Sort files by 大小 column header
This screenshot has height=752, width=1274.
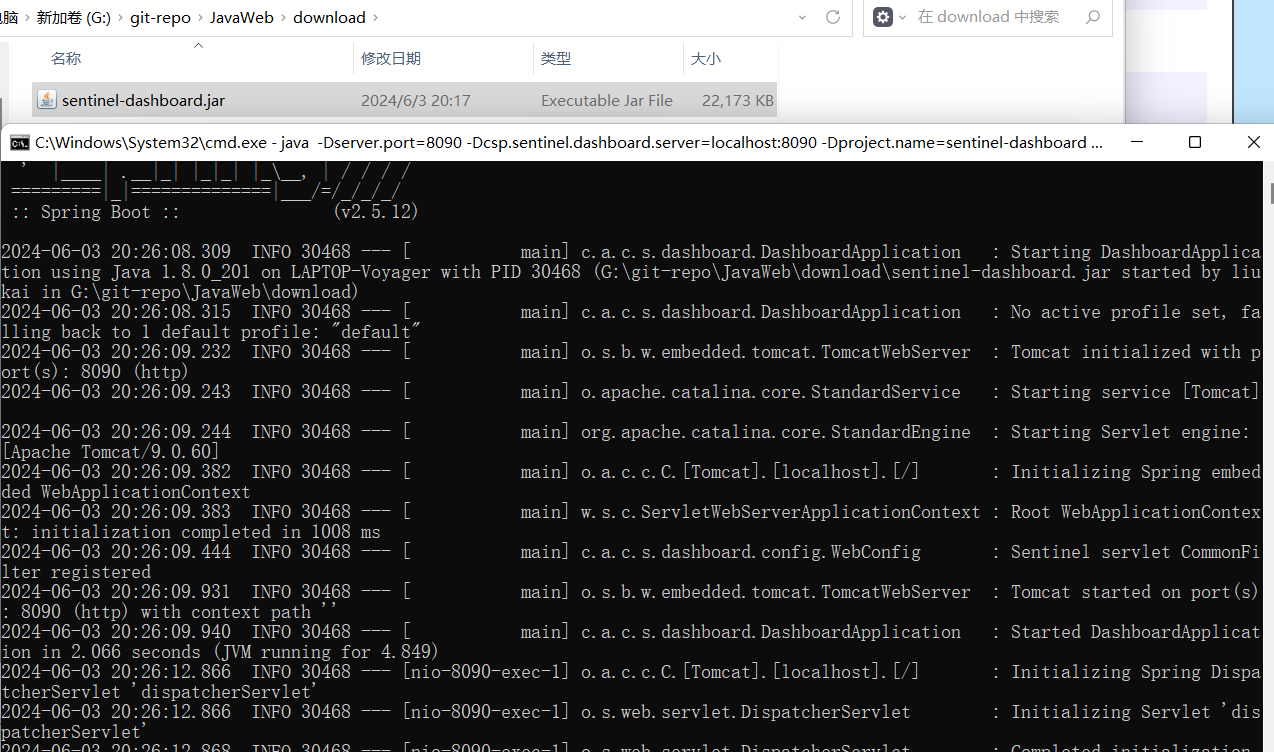705,59
